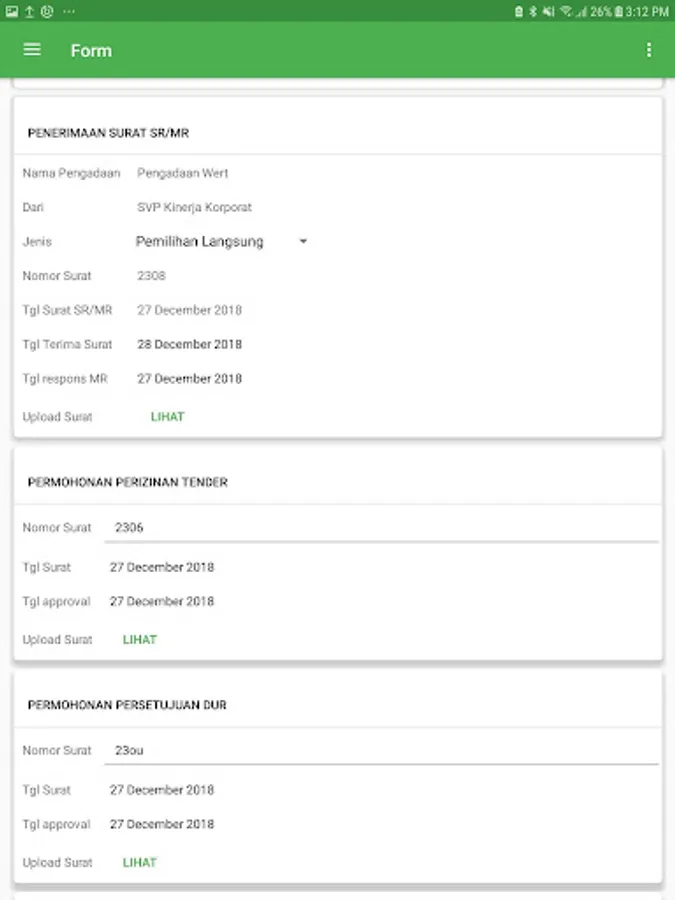The width and height of the screenshot is (675, 900).
Task: Tap the Bluetooth status bar icon
Action: tap(533, 11)
